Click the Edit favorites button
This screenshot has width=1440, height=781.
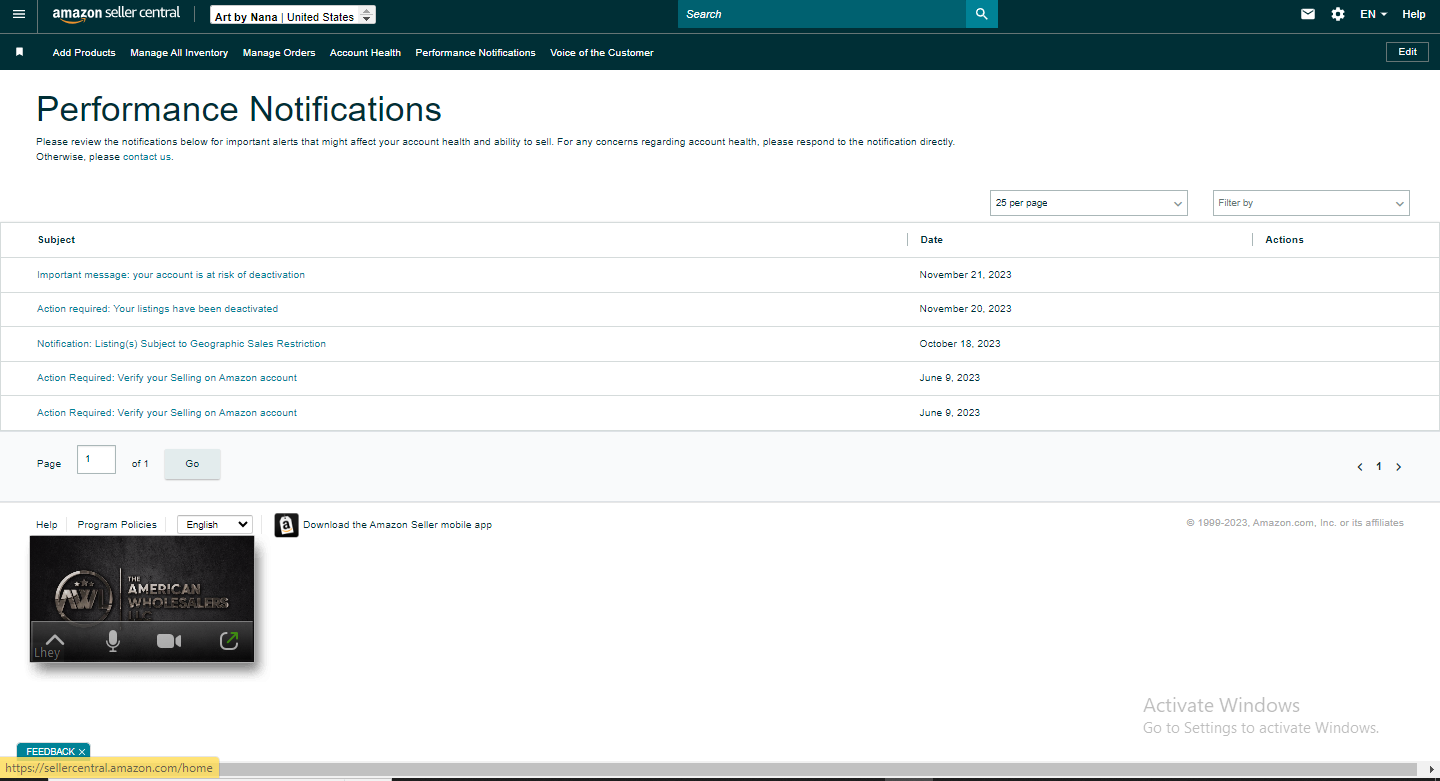tap(1407, 52)
